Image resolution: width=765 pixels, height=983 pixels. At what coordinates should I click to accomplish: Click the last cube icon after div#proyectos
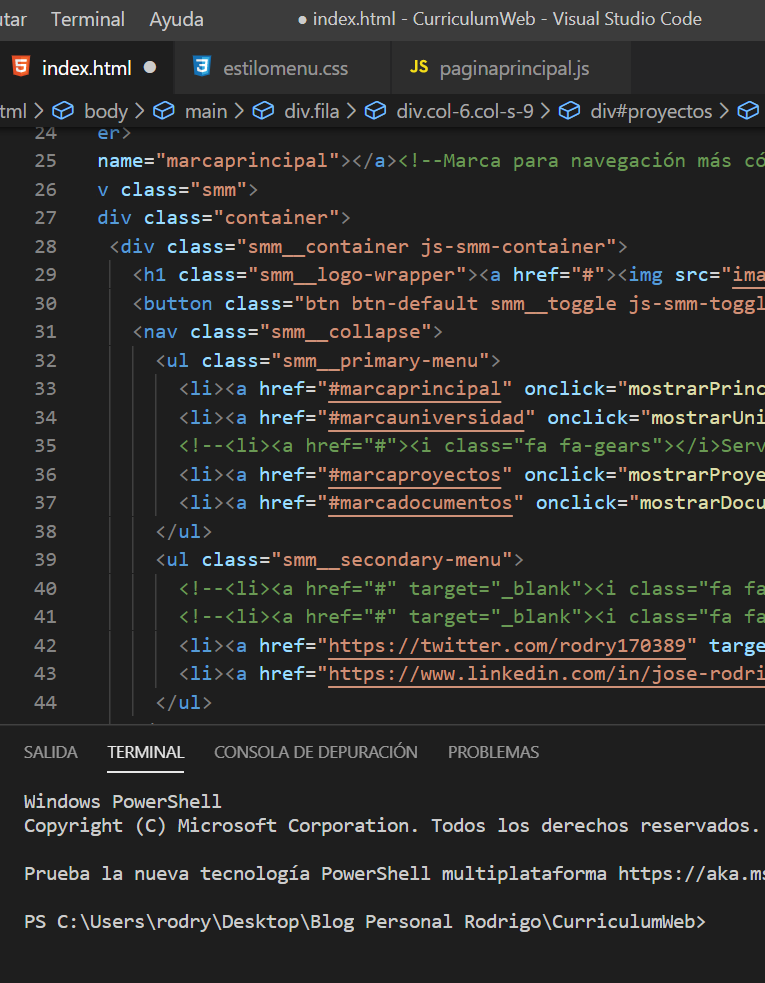click(x=748, y=111)
